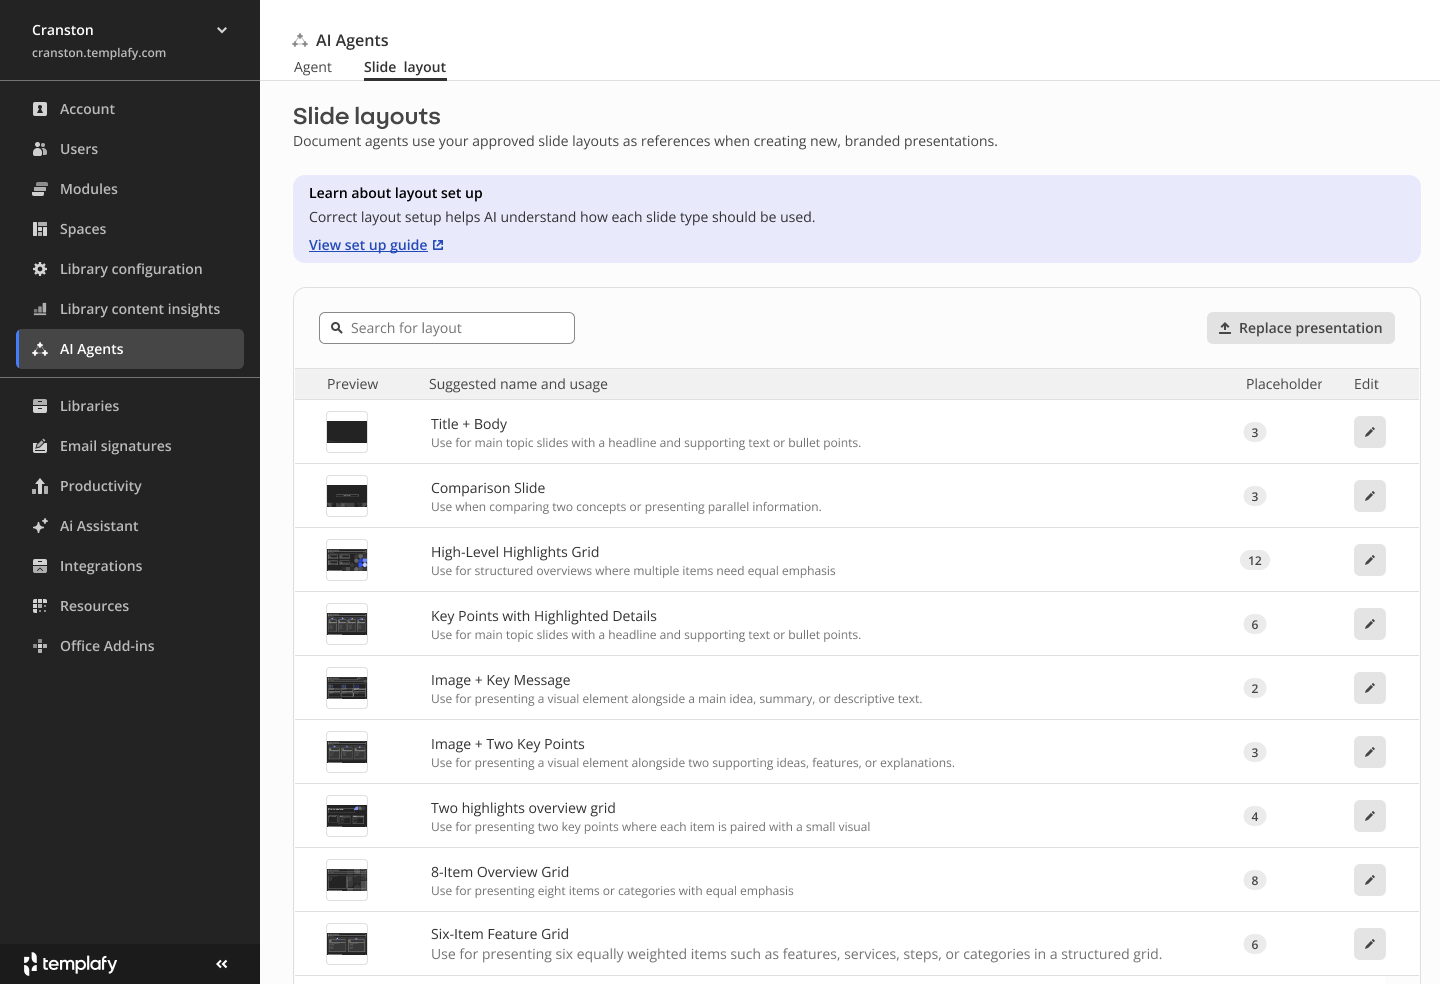Select the Slide layout tab
1440x984 pixels.
click(405, 67)
